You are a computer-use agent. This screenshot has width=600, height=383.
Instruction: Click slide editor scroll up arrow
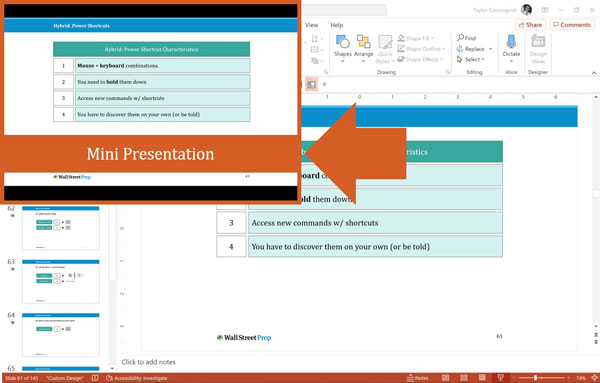(596, 97)
